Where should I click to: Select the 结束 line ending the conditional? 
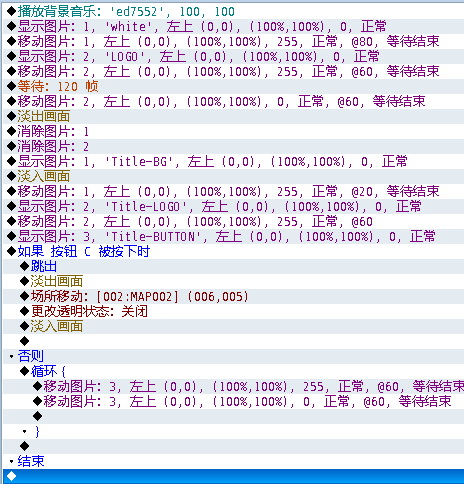tap(233, 462)
